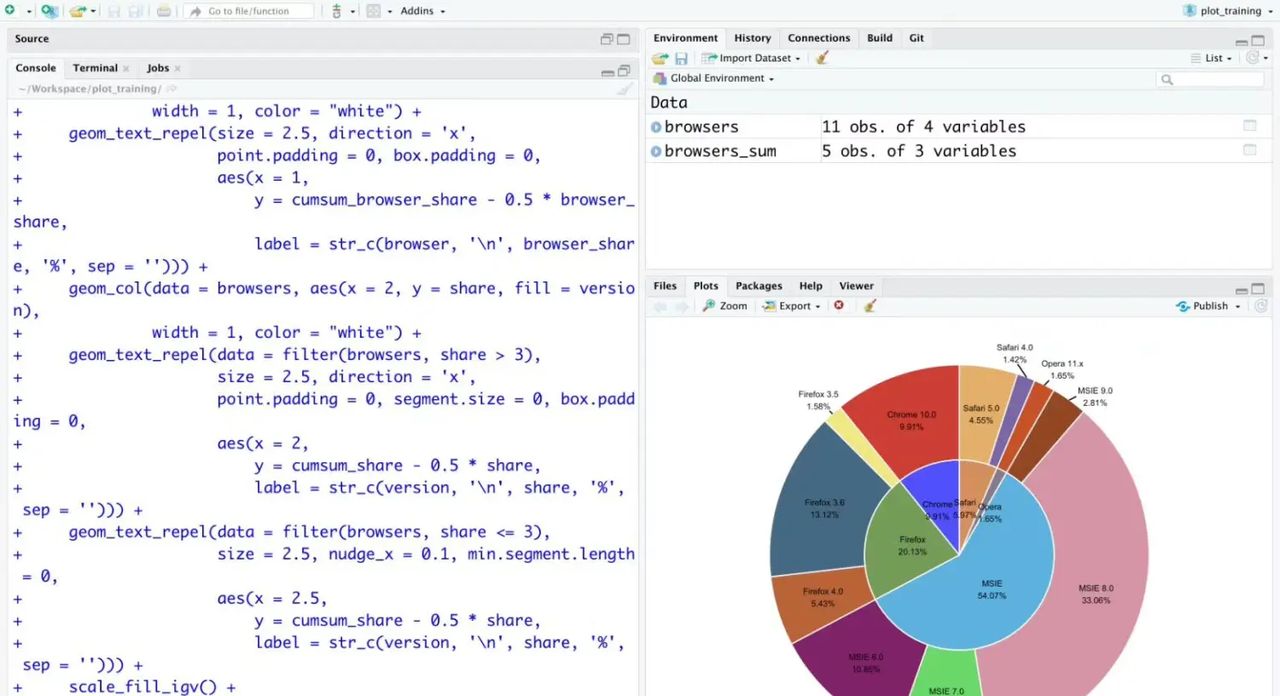Open the Export dropdown in Plots

tap(793, 306)
